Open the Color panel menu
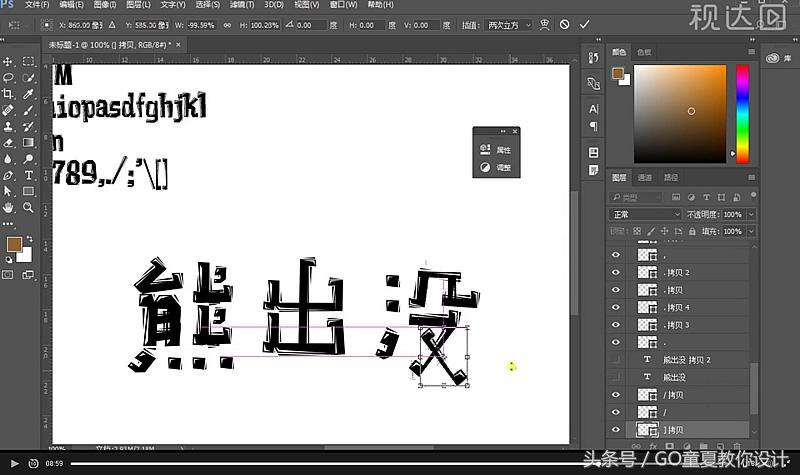Image resolution: width=800 pixels, height=475 pixels. pos(752,52)
